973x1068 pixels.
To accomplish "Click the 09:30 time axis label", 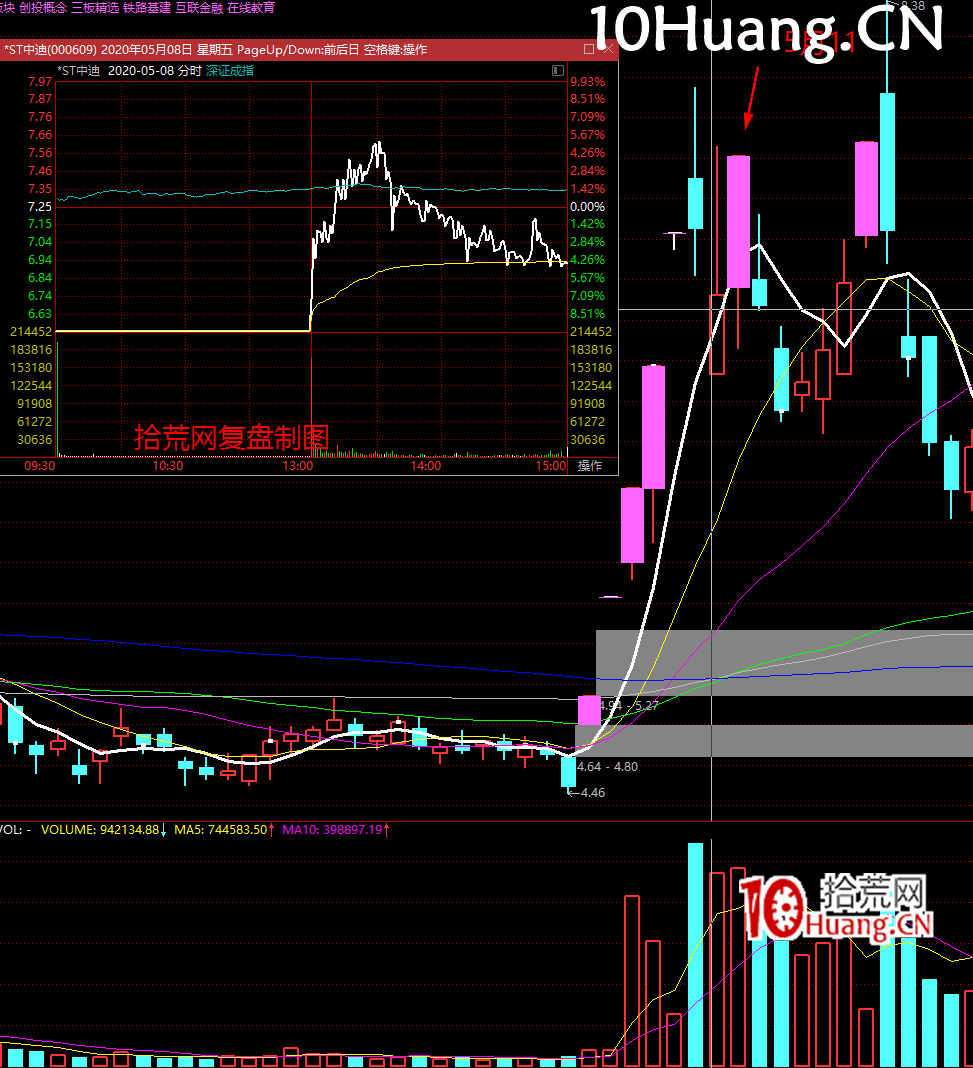I will (x=39, y=466).
